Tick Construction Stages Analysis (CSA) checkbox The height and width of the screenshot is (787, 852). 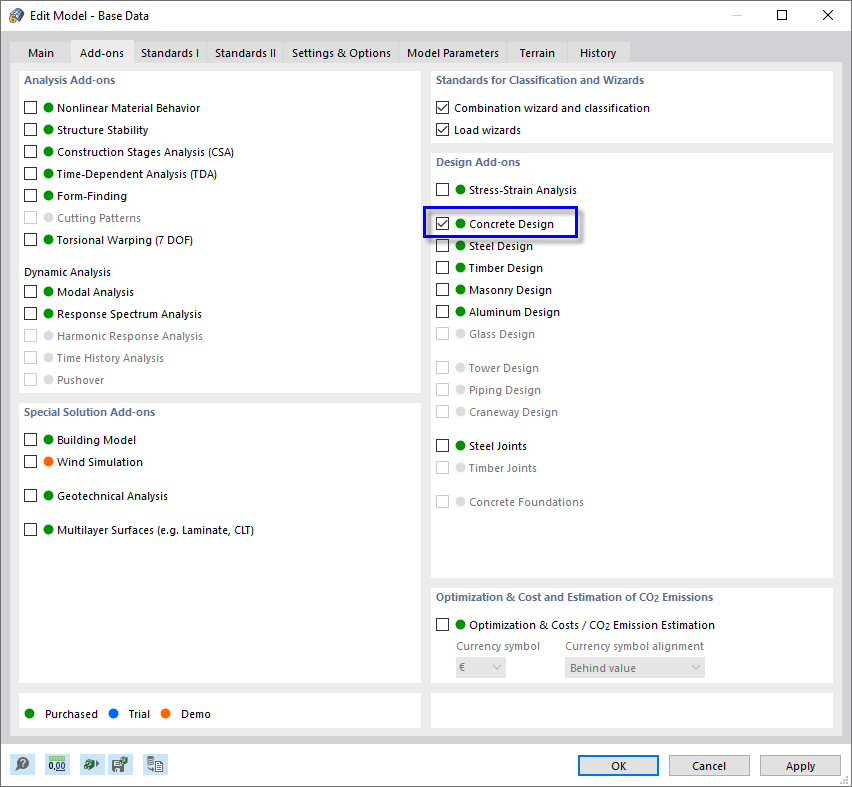(30, 152)
